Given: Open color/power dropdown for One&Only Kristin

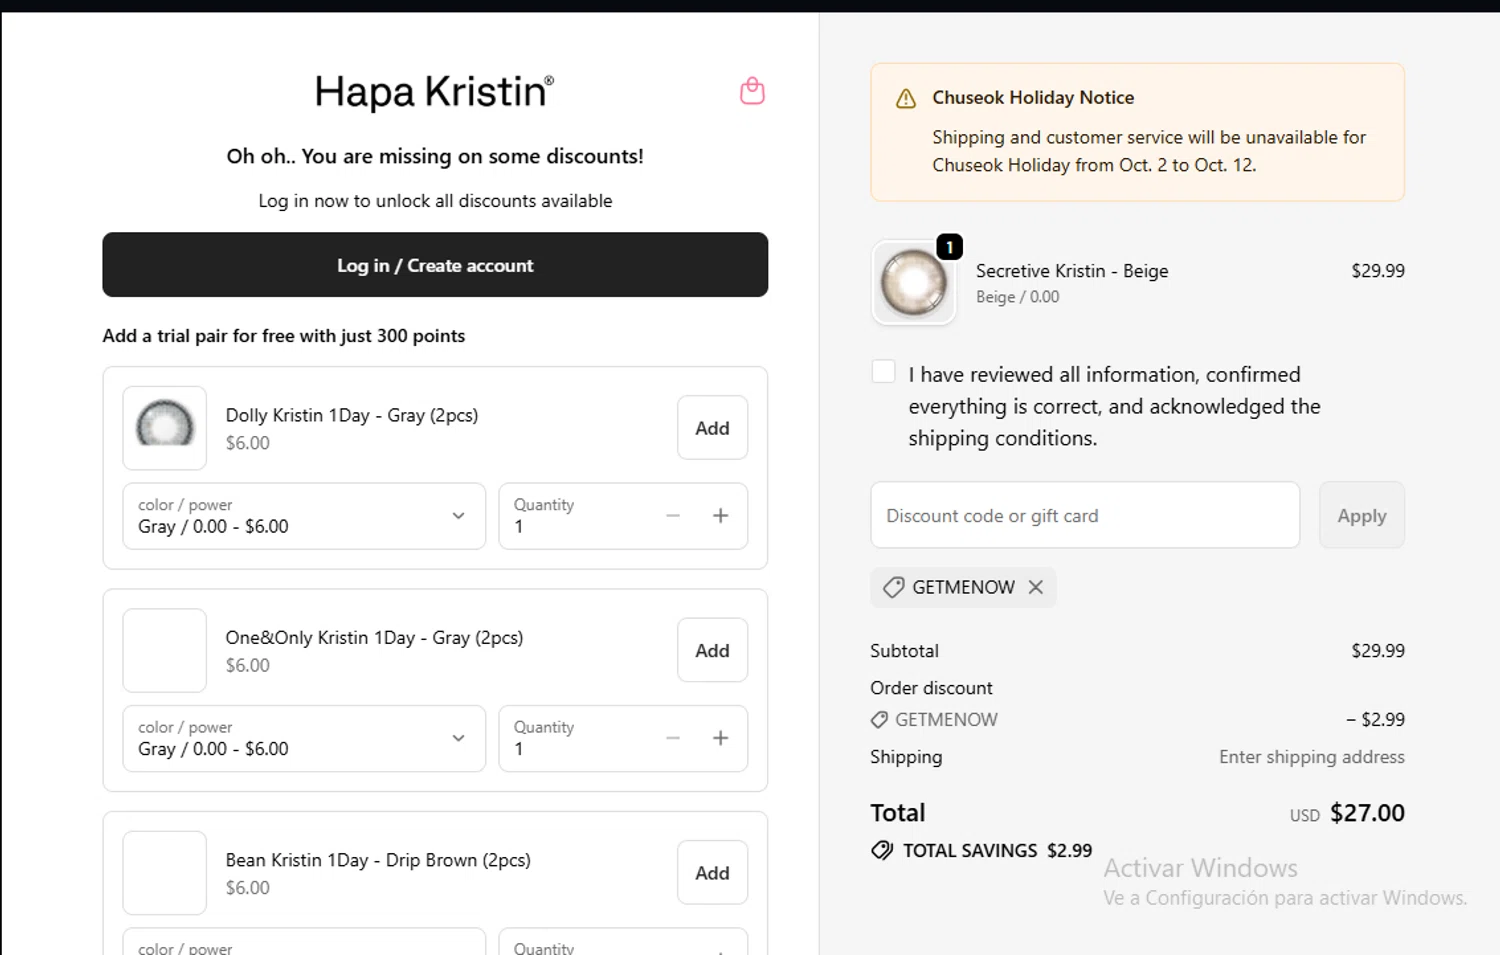Looking at the screenshot, I should click(304, 738).
